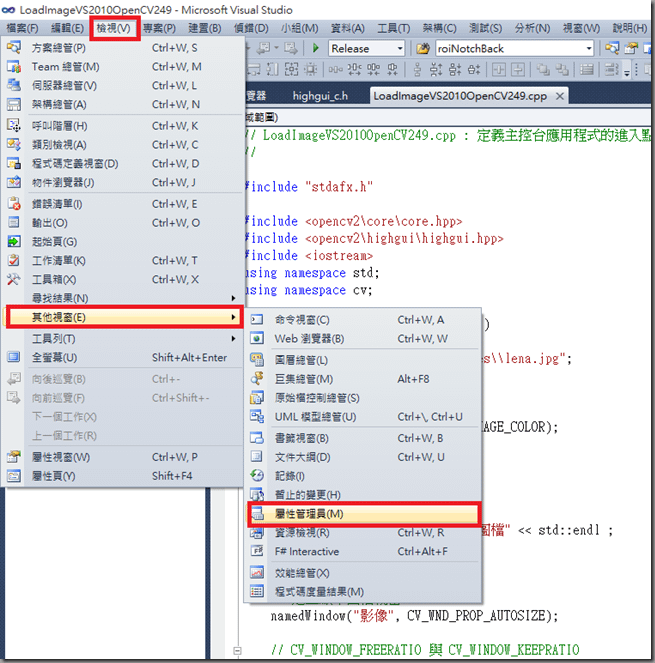Open the 專案(P) Project menu
655x663 pixels.
point(159,28)
